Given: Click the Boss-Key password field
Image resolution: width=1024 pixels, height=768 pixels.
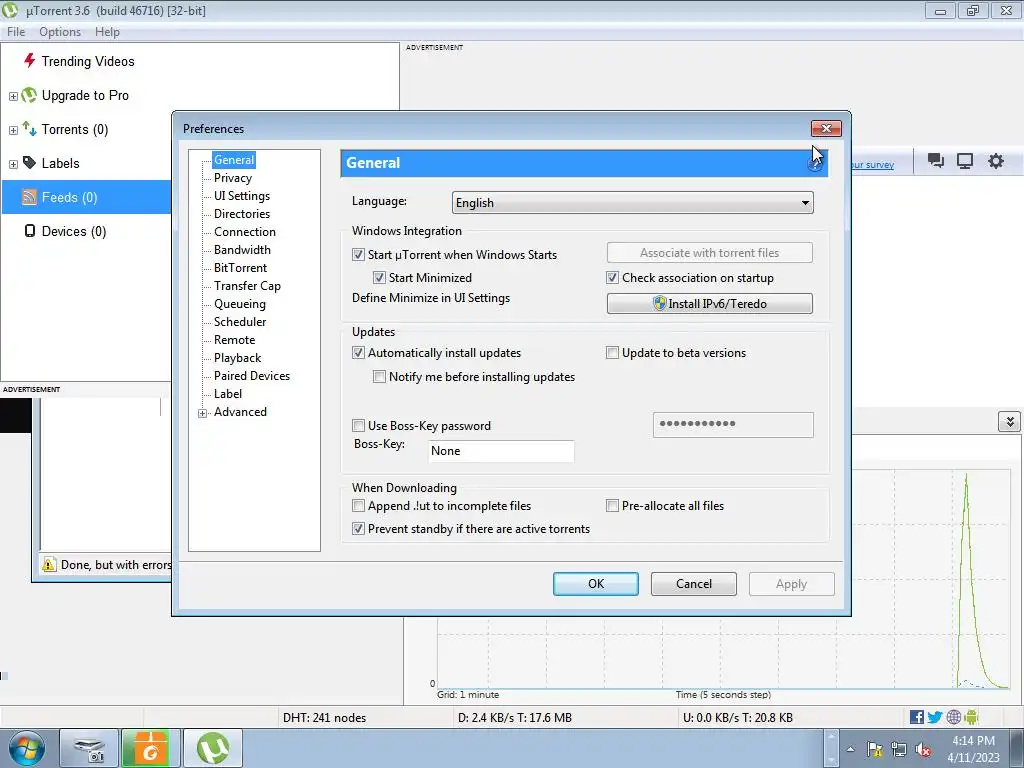Looking at the screenshot, I should pyautogui.click(x=733, y=424).
